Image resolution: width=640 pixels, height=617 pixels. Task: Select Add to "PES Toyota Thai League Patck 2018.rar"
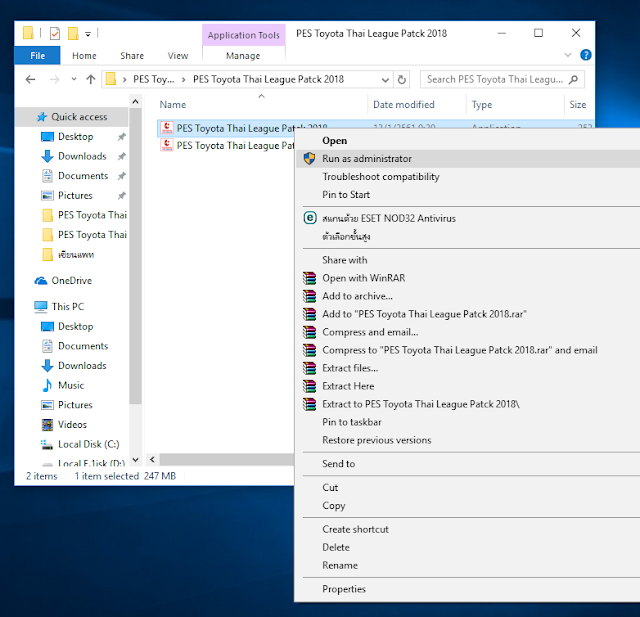tap(424, 314)
